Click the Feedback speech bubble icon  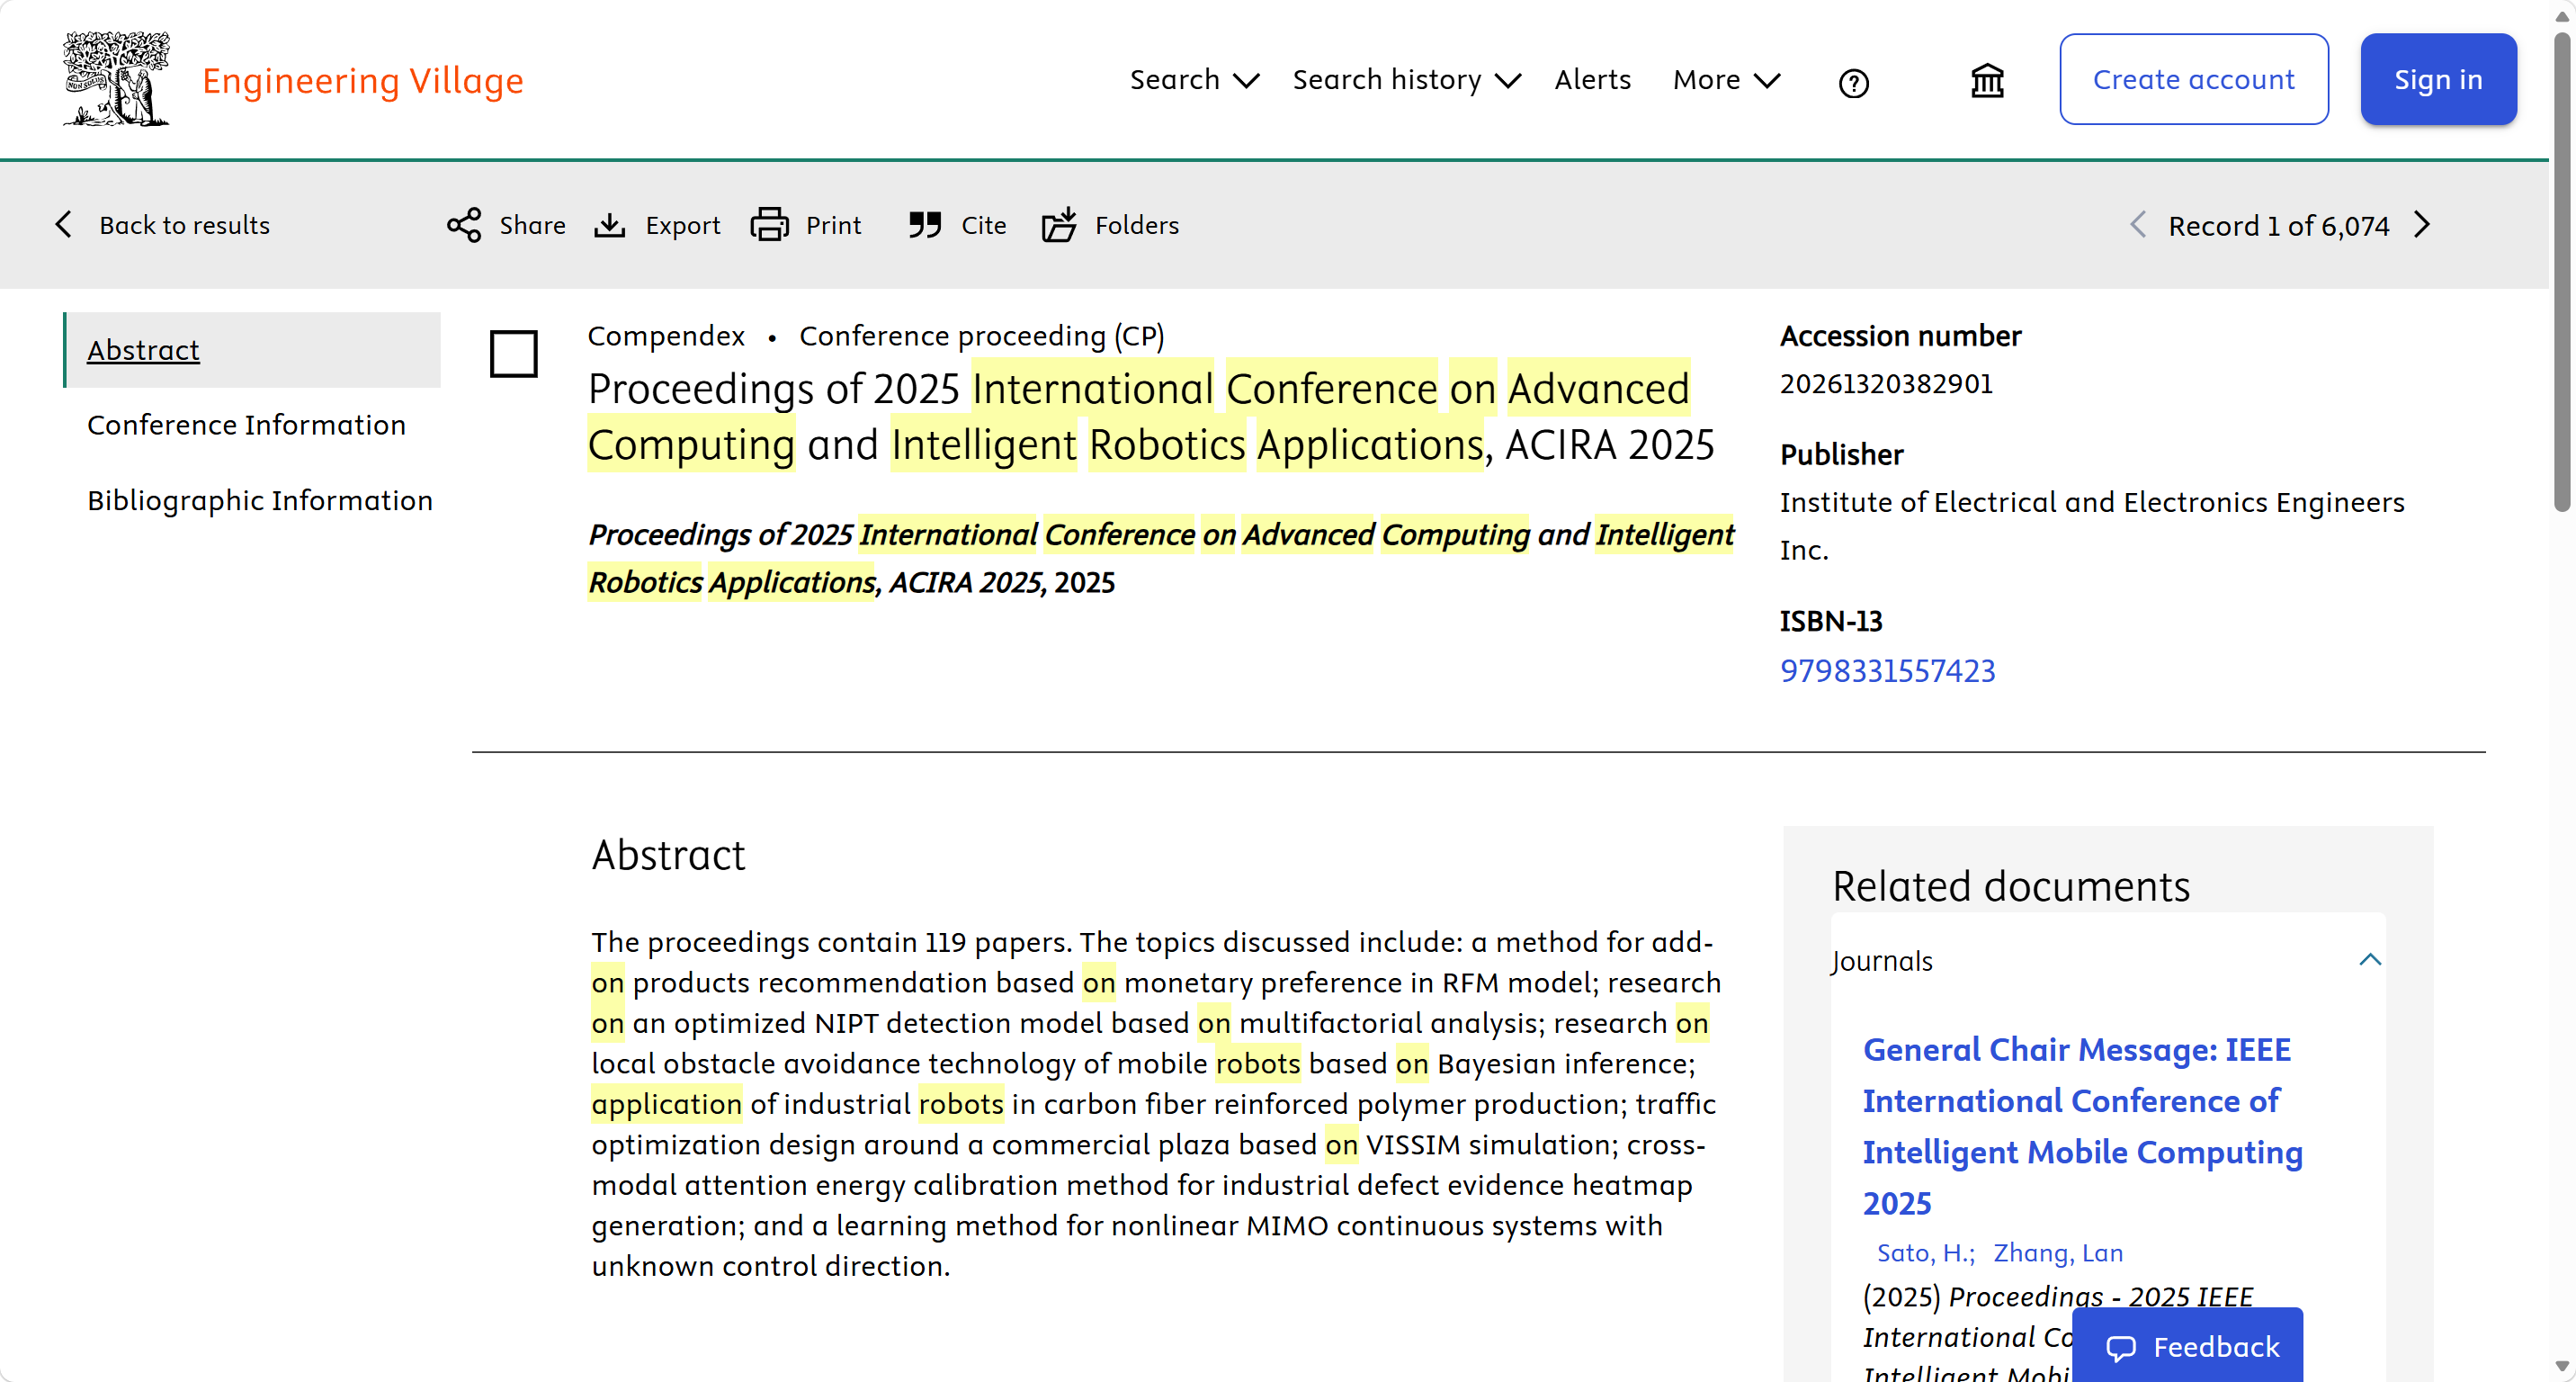[x=2120, y=1348]
